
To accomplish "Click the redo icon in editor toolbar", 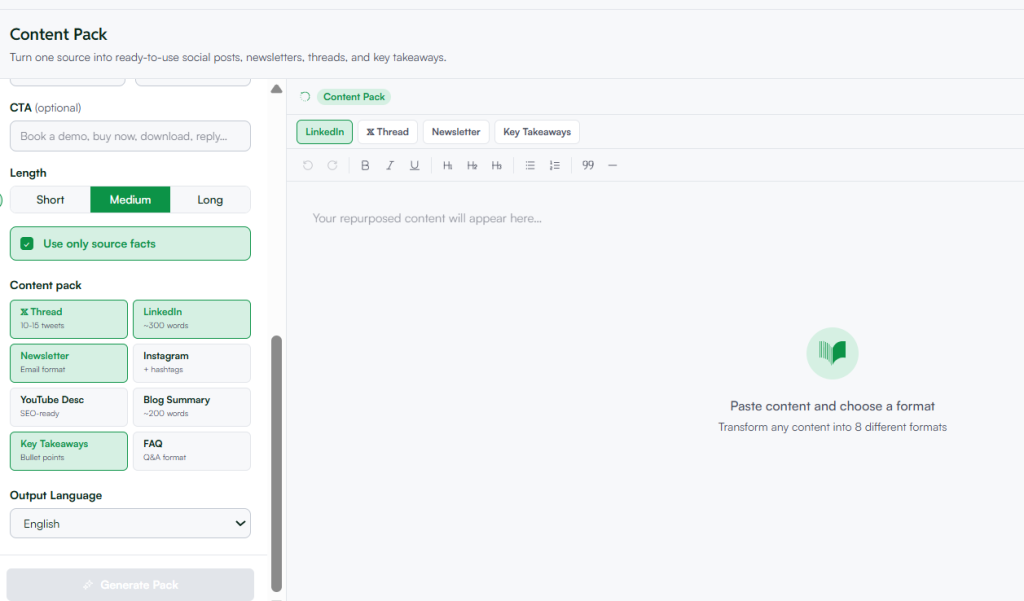I will point(332,165).
